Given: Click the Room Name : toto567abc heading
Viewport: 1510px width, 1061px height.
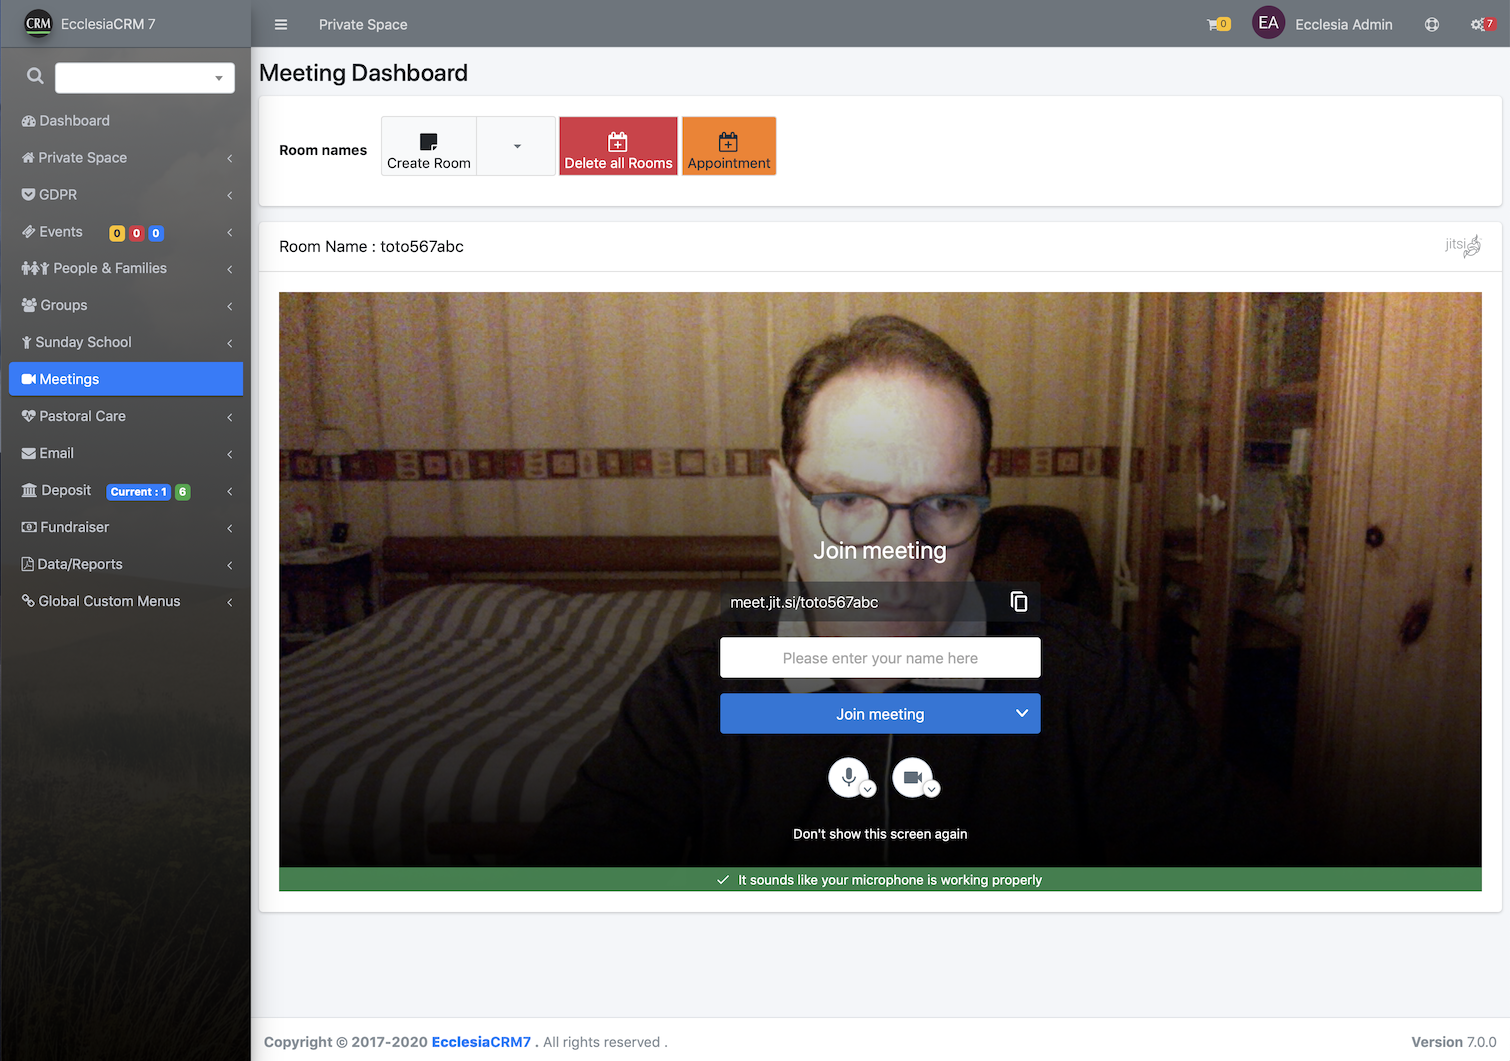Looking at the screenshot, I should tap(371, 246).
